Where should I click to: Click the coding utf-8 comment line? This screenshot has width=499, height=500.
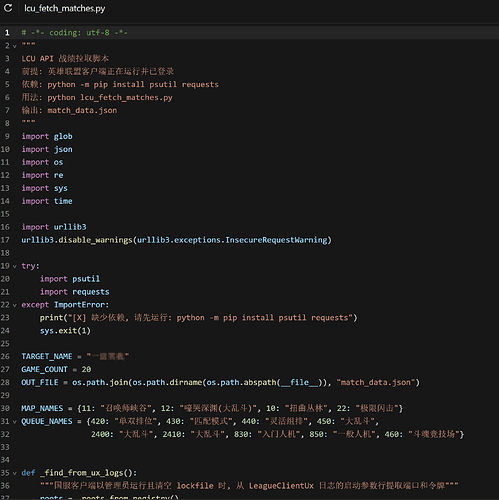[74, 33]
